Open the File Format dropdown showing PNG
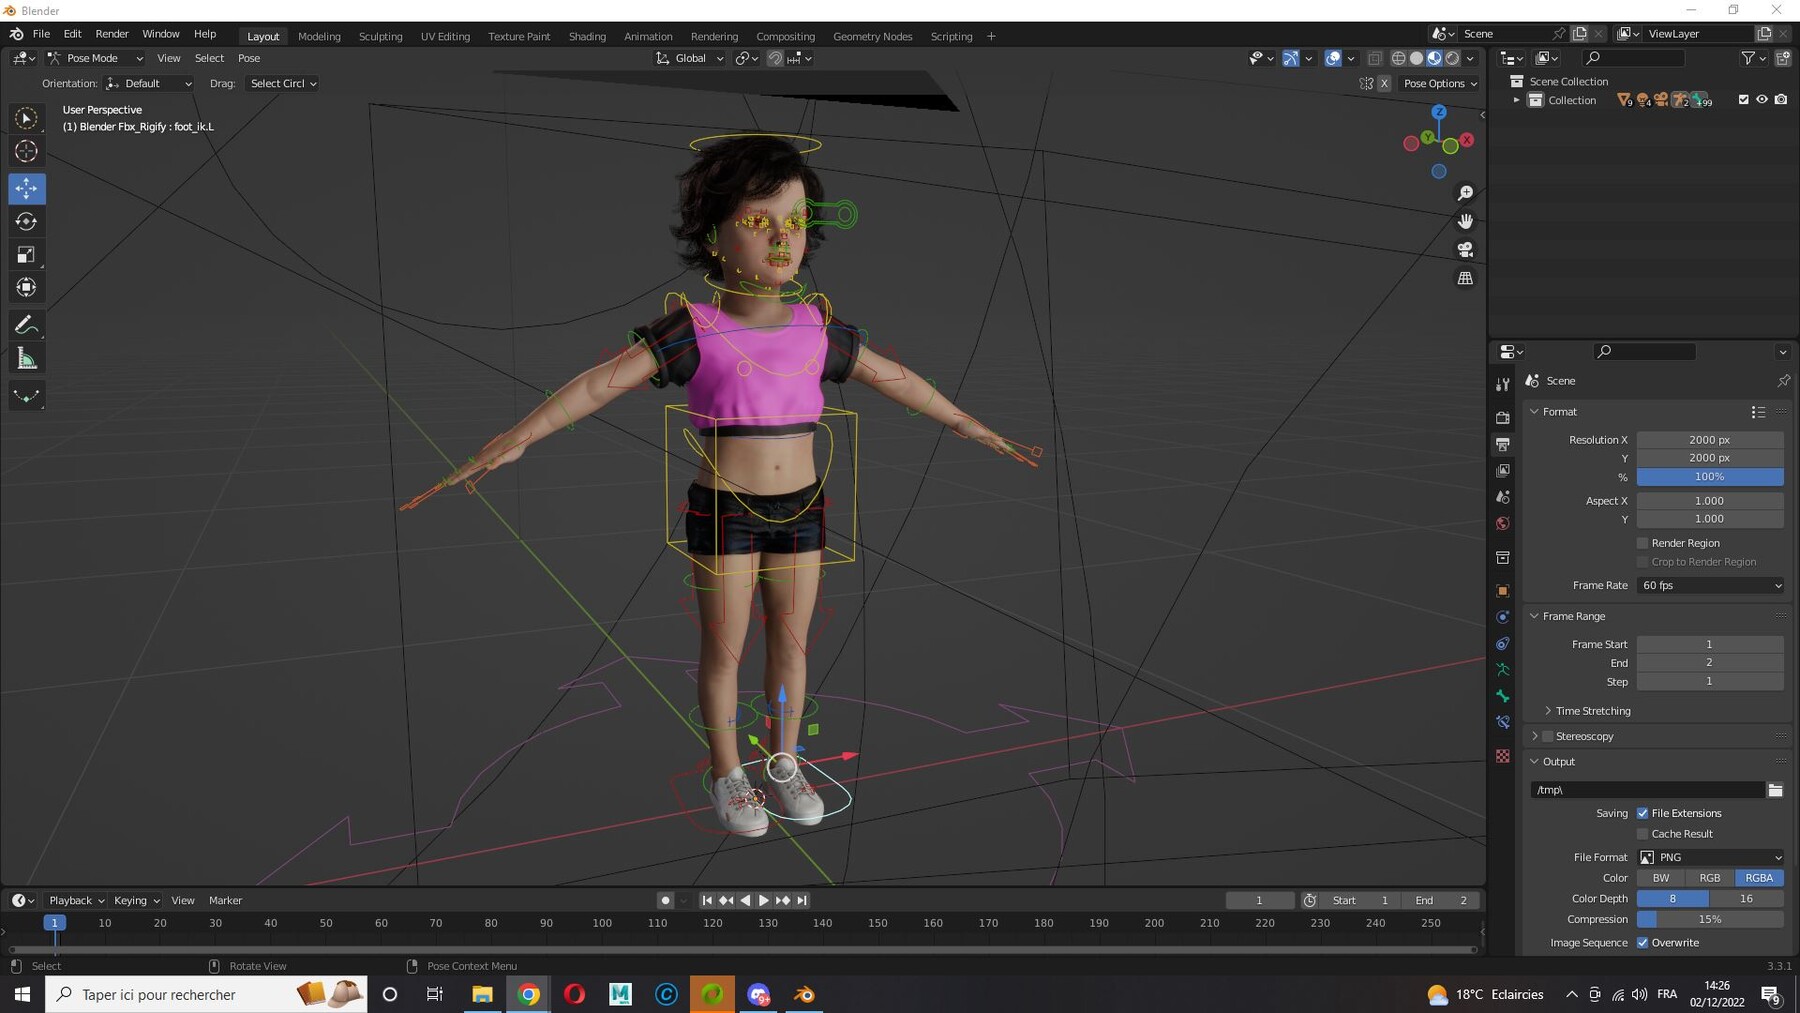Screen dimensions: 1800x1013 click(x=1708, y=857)
